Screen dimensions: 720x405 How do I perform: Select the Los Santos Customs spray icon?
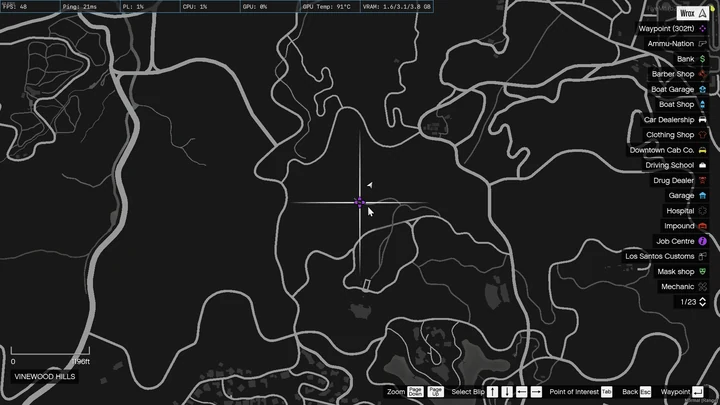703,256
